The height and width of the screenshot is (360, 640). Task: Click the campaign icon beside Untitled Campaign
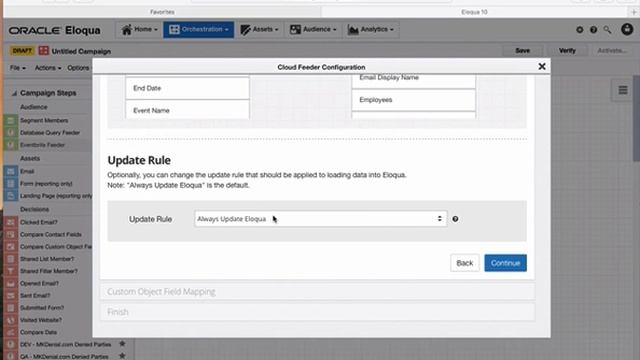pos(43,51)
